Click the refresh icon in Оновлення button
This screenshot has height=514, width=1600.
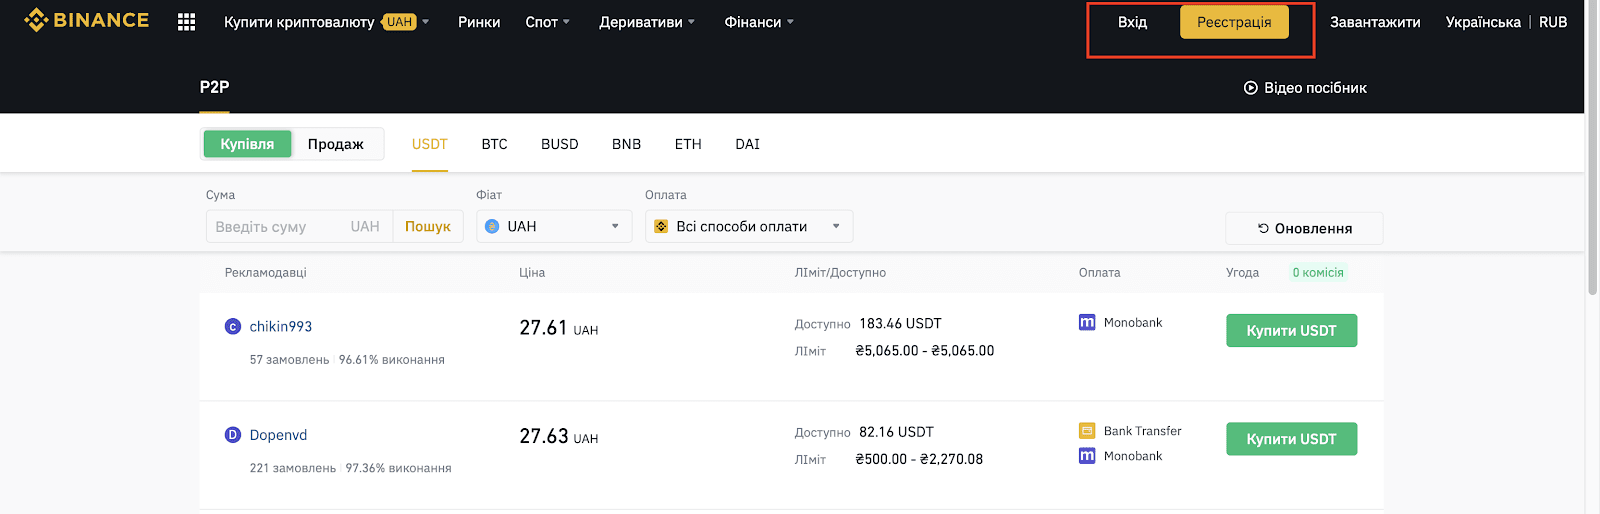pyautogui.click(x=1263, y=228)
